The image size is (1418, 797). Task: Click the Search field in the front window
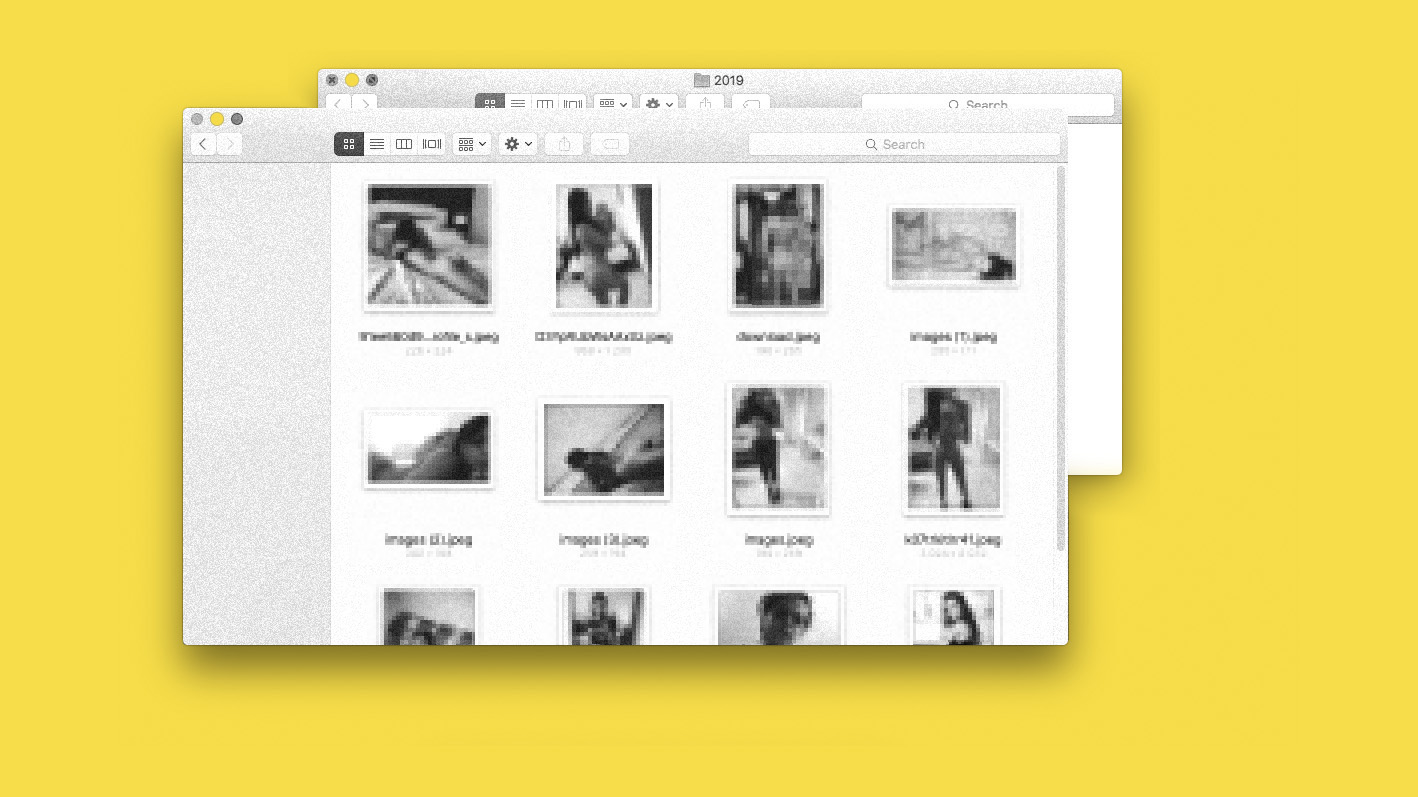point(904,144)
